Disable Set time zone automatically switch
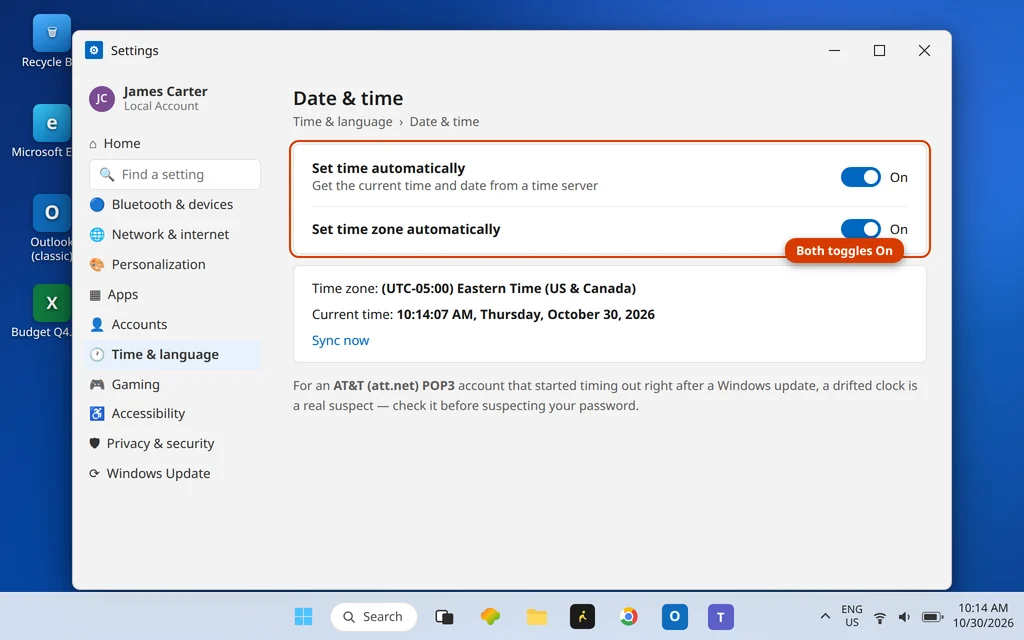The height and width of the screenshot is (640, 1024). pyautogui.click(x=861, y=229)
